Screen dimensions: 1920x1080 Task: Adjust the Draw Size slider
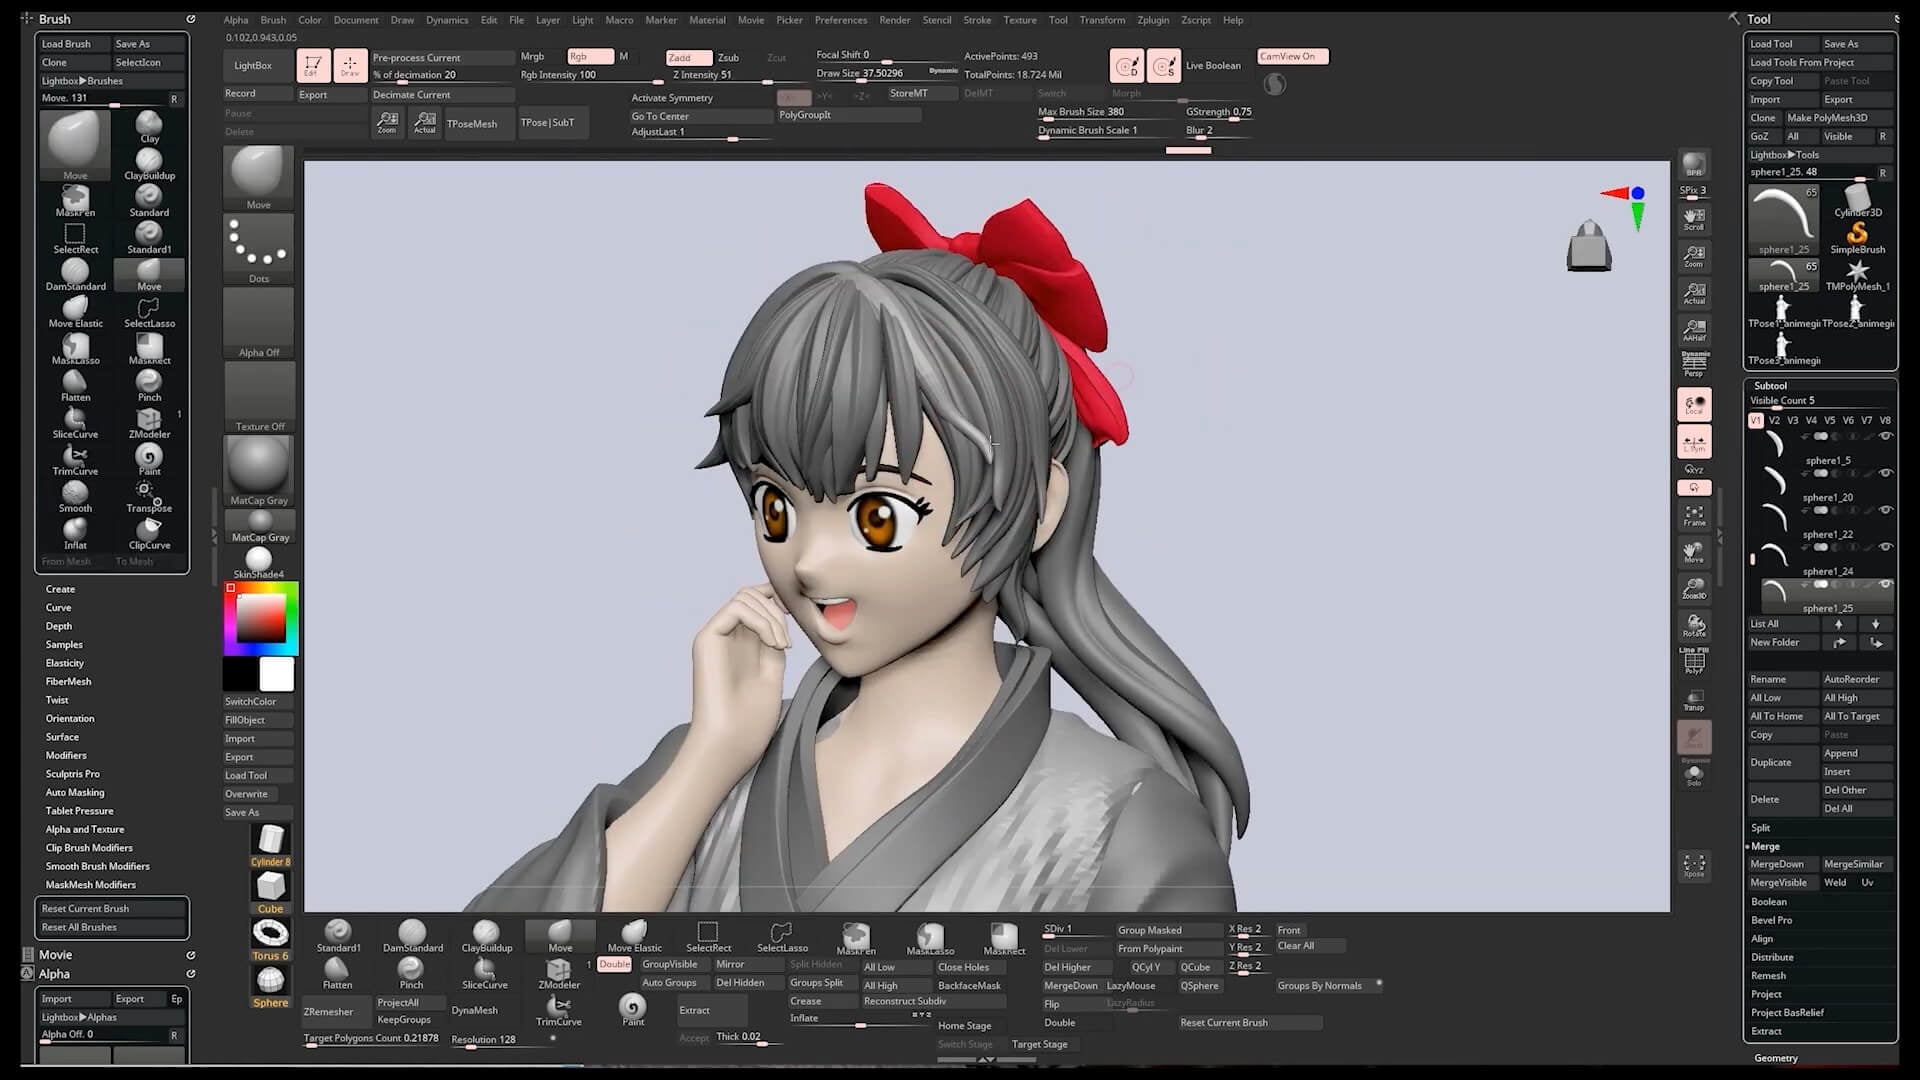(886, 73)
